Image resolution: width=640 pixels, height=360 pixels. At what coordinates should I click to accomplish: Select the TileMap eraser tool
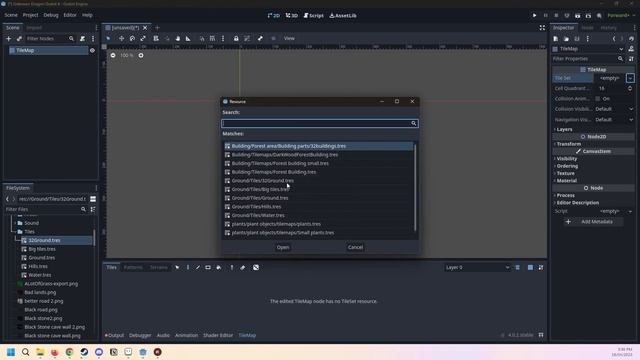tap(242, 267)
